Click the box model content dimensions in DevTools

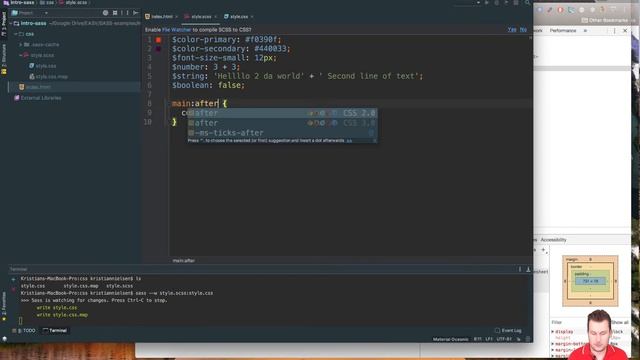click(x=590, y=281)
